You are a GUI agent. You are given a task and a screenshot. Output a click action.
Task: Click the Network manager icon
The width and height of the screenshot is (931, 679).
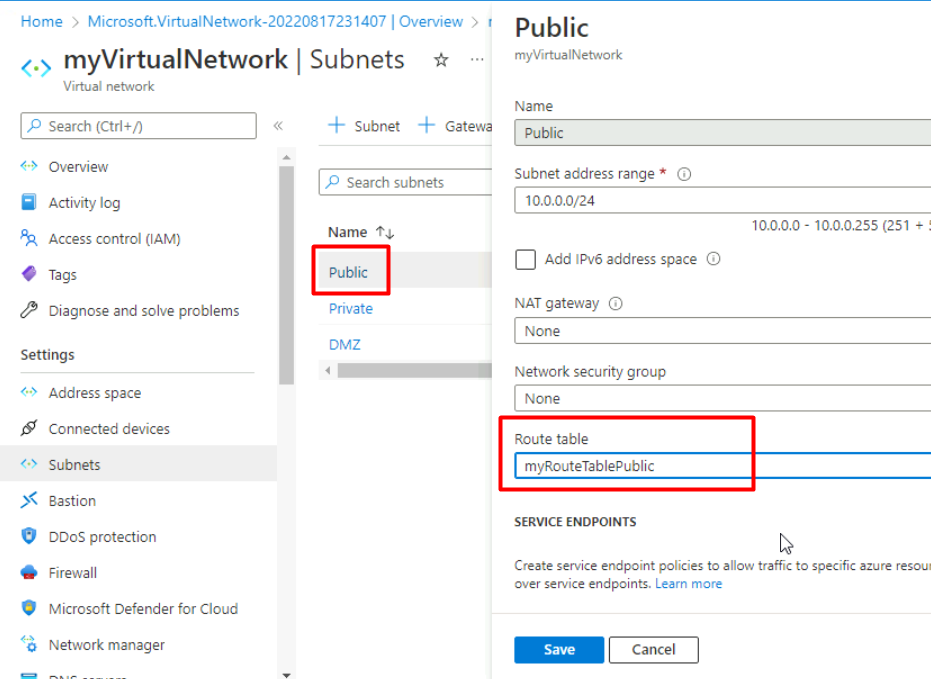[28, 643]
